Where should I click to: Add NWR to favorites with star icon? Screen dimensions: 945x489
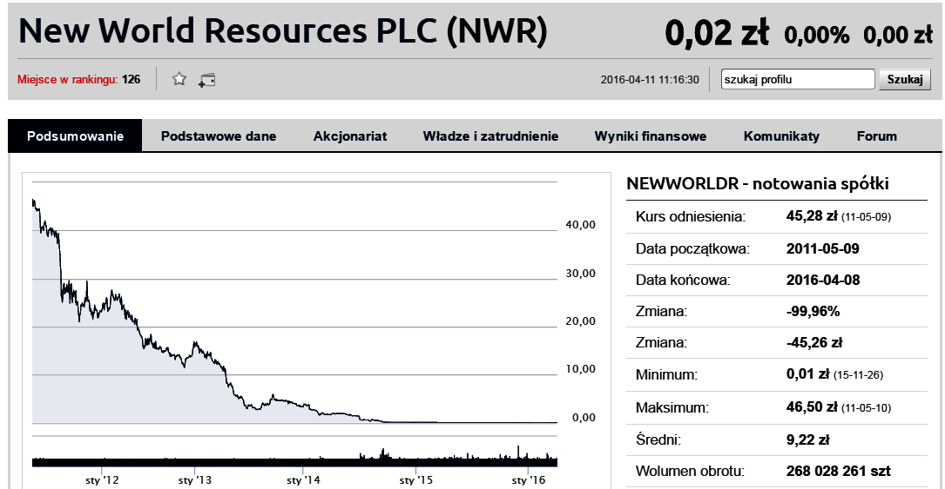point(179,79)
